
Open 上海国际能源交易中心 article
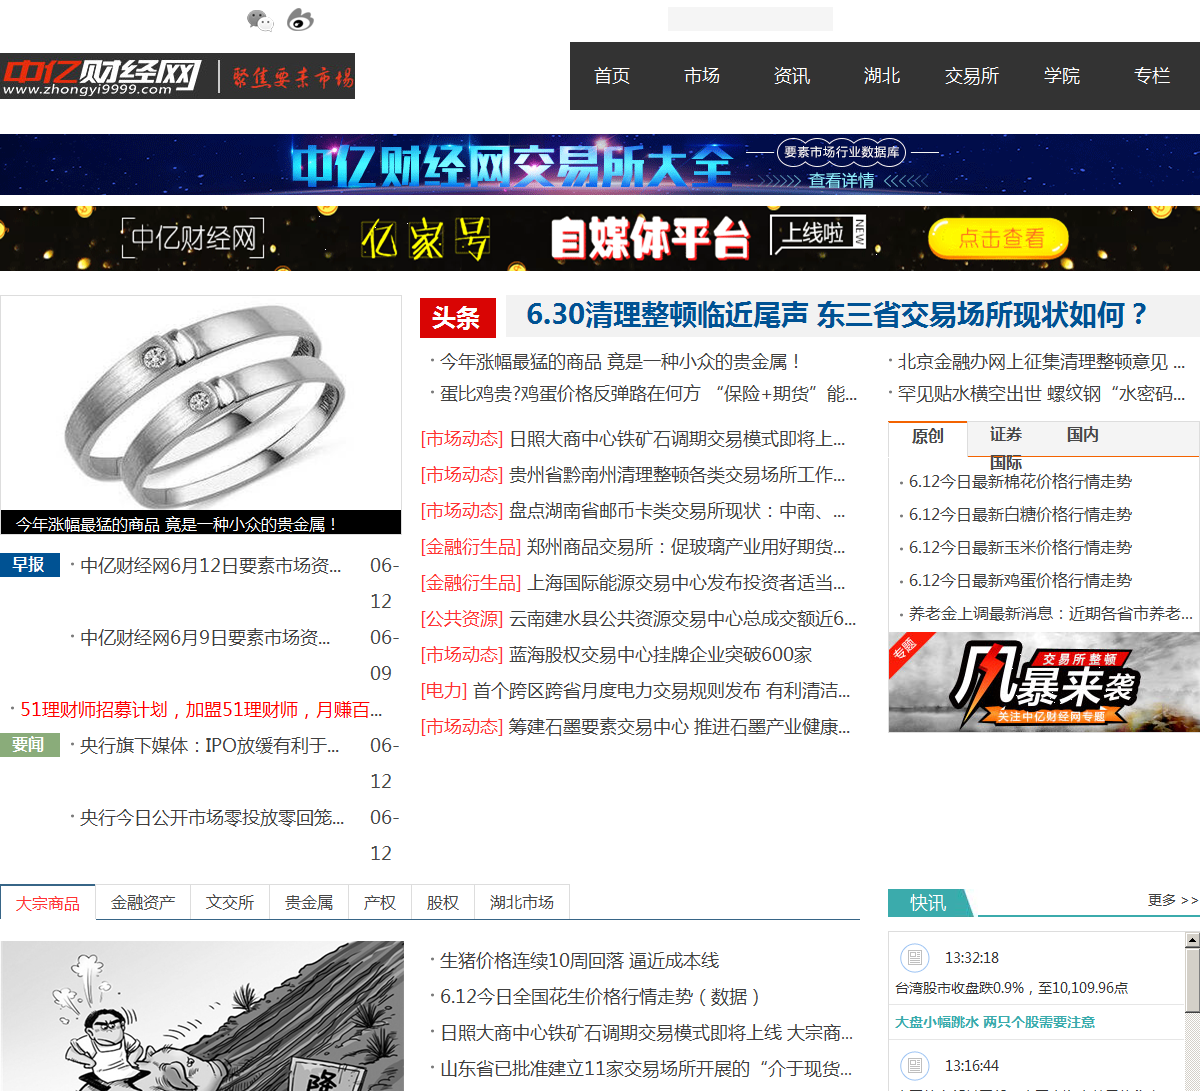[686, 583]
